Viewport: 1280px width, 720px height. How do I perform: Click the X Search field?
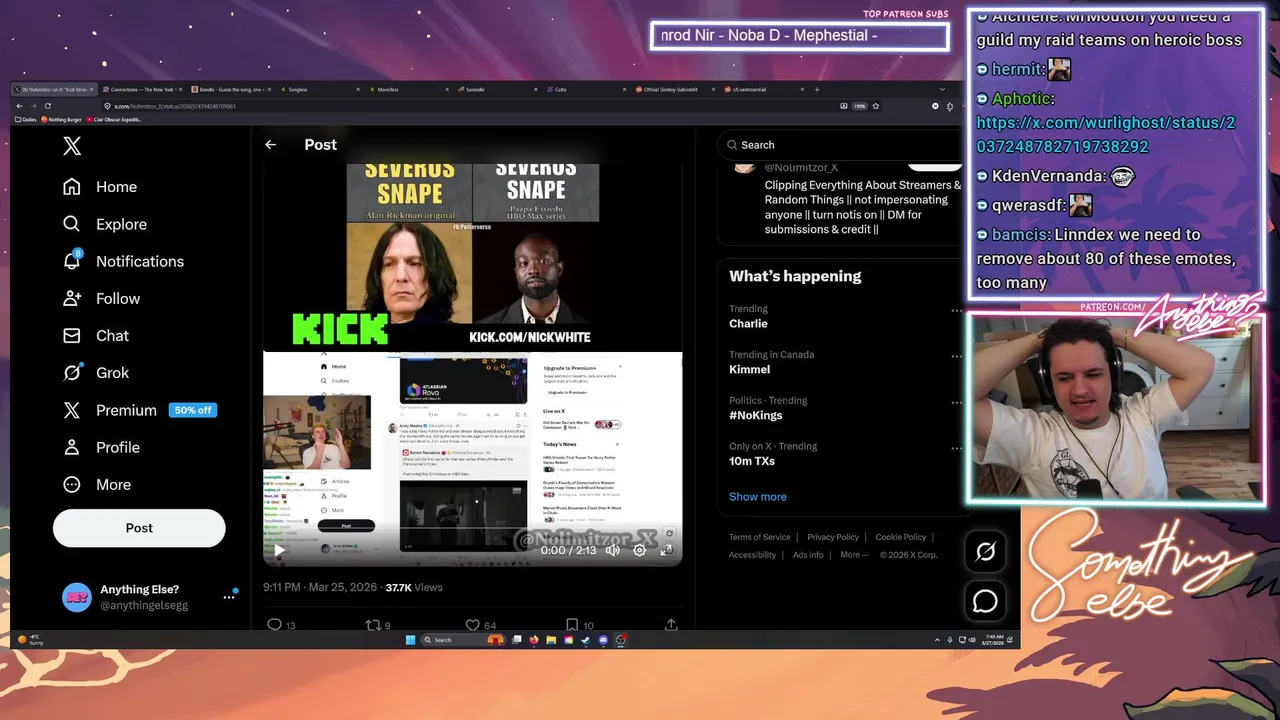[x=840, y=145]
